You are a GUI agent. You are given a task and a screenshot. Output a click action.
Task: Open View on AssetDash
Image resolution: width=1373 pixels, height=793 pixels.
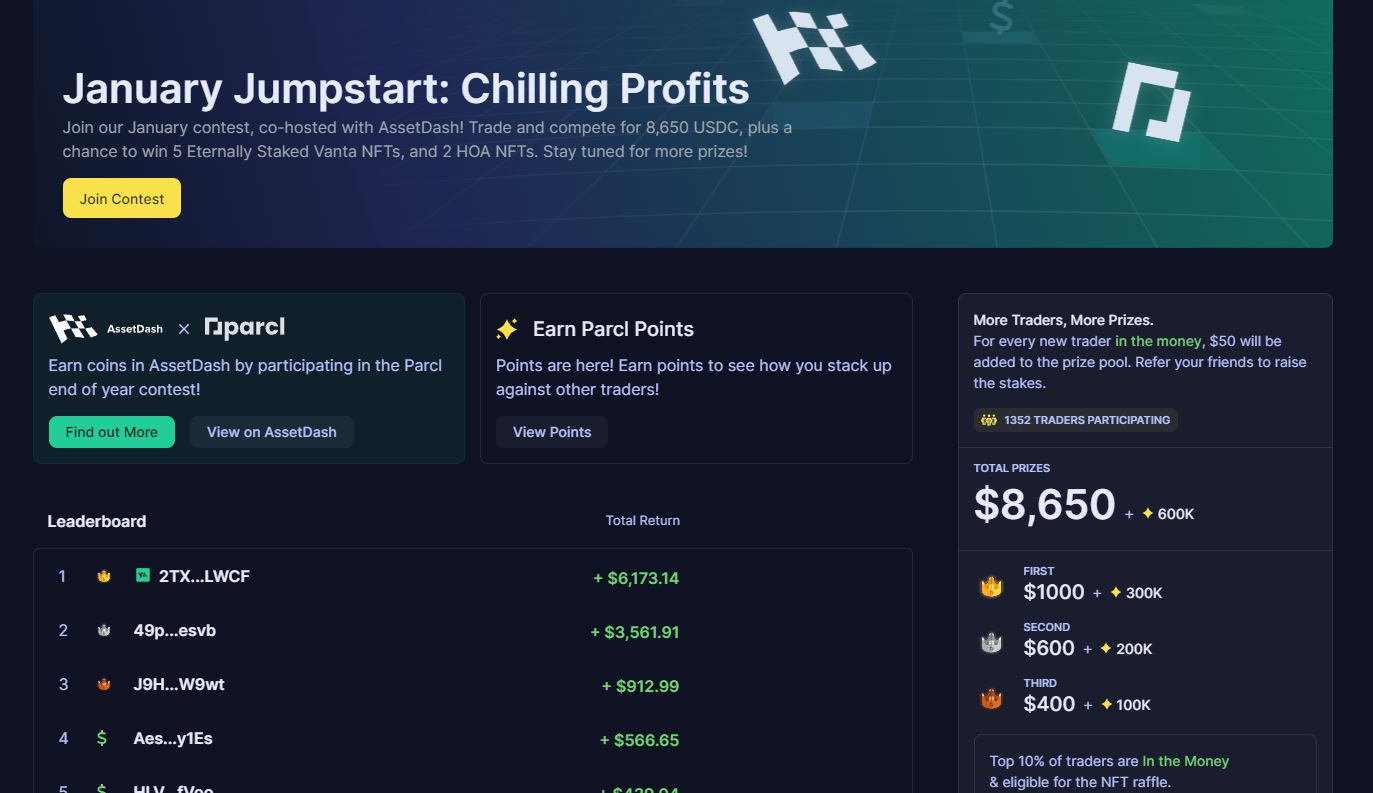(271, 432)
